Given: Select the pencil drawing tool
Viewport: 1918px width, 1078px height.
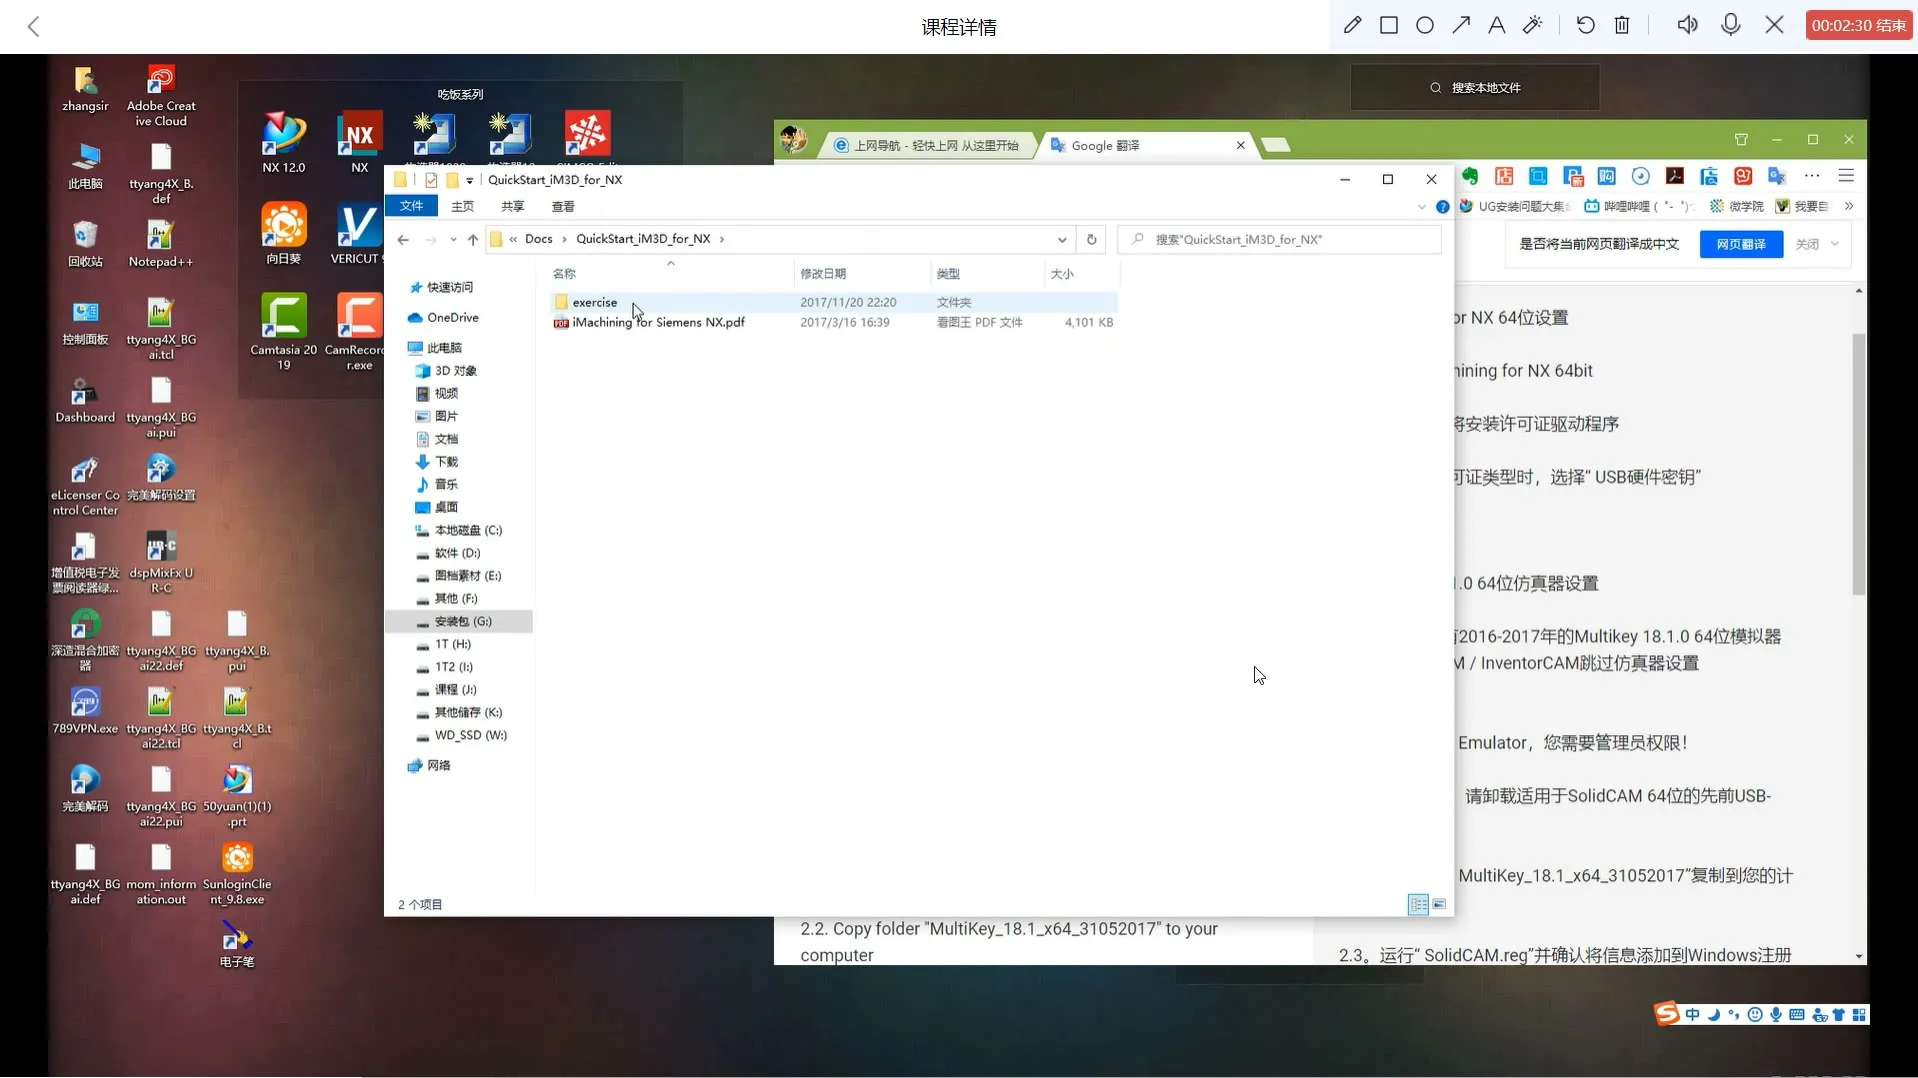Looking at the screenshot, I should coord(1352,25).
